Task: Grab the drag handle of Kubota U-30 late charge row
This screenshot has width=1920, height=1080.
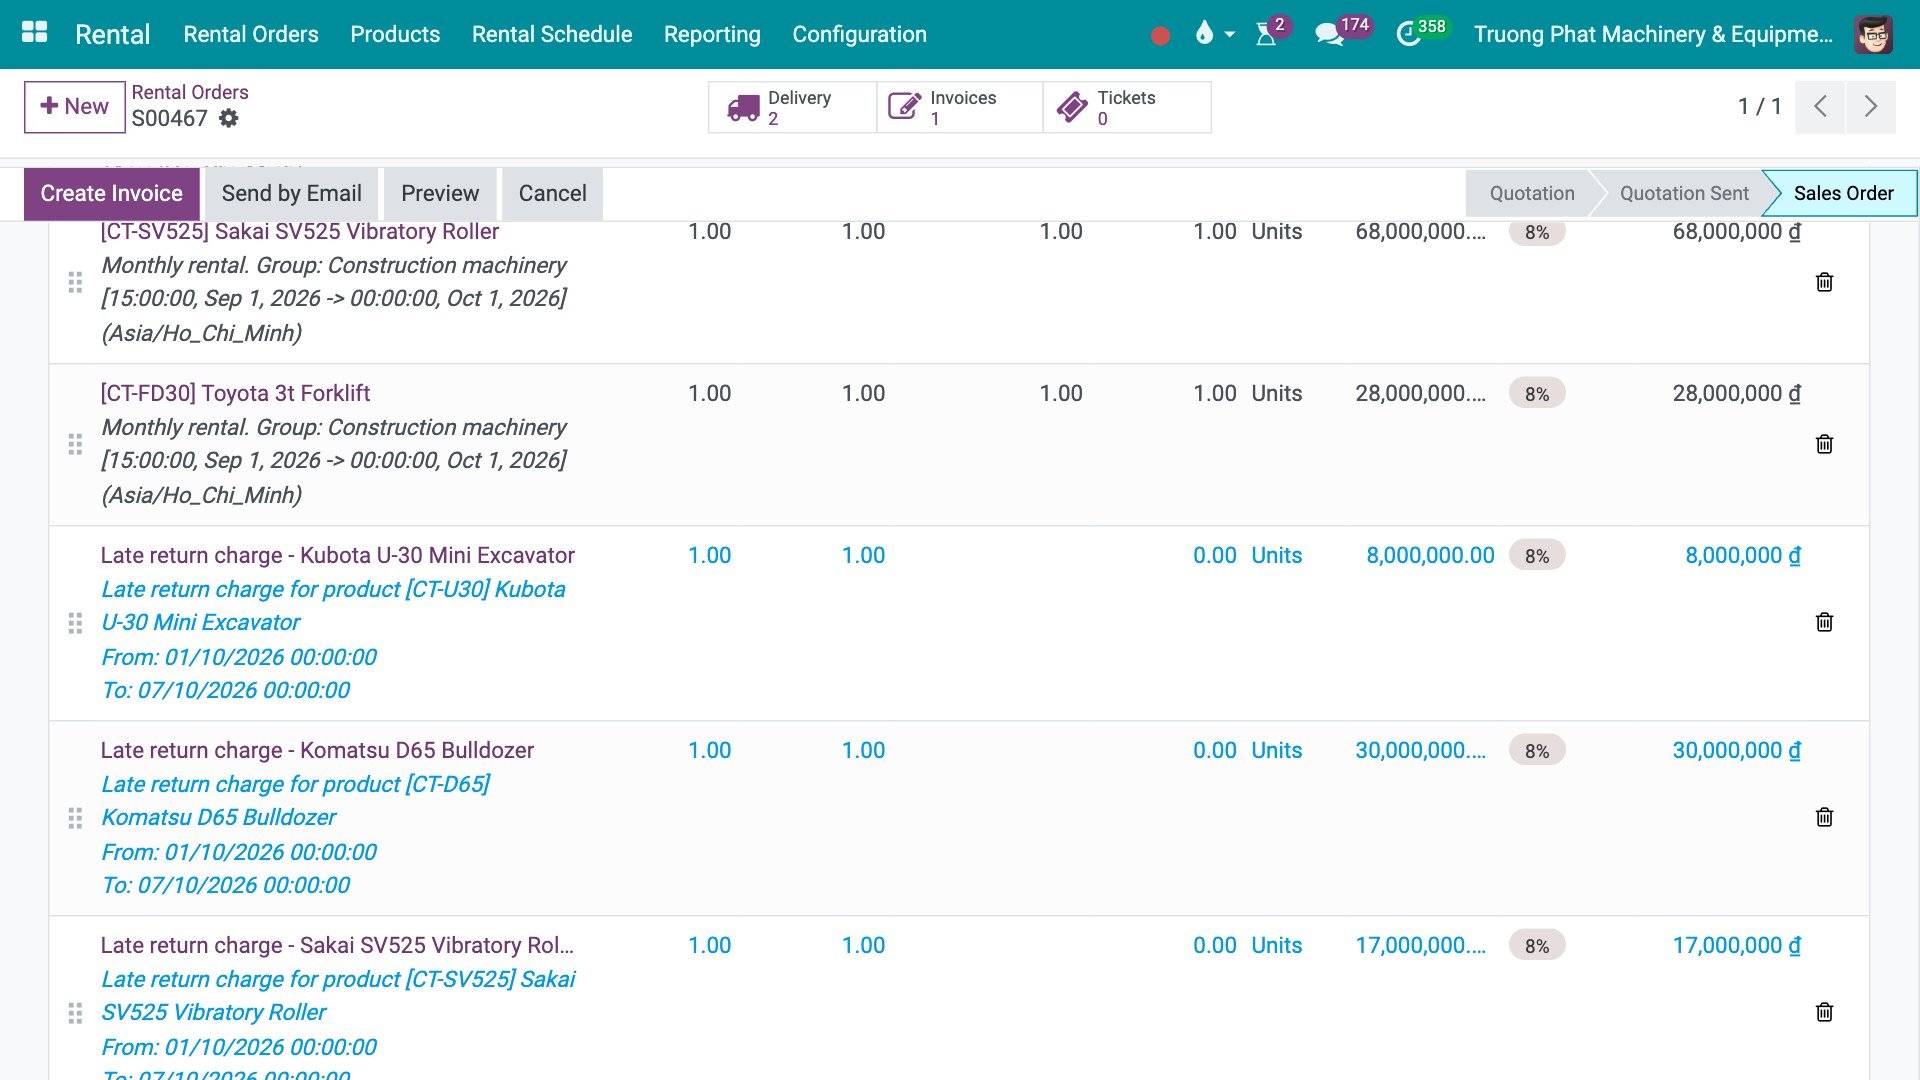Action: coord(75,623)
